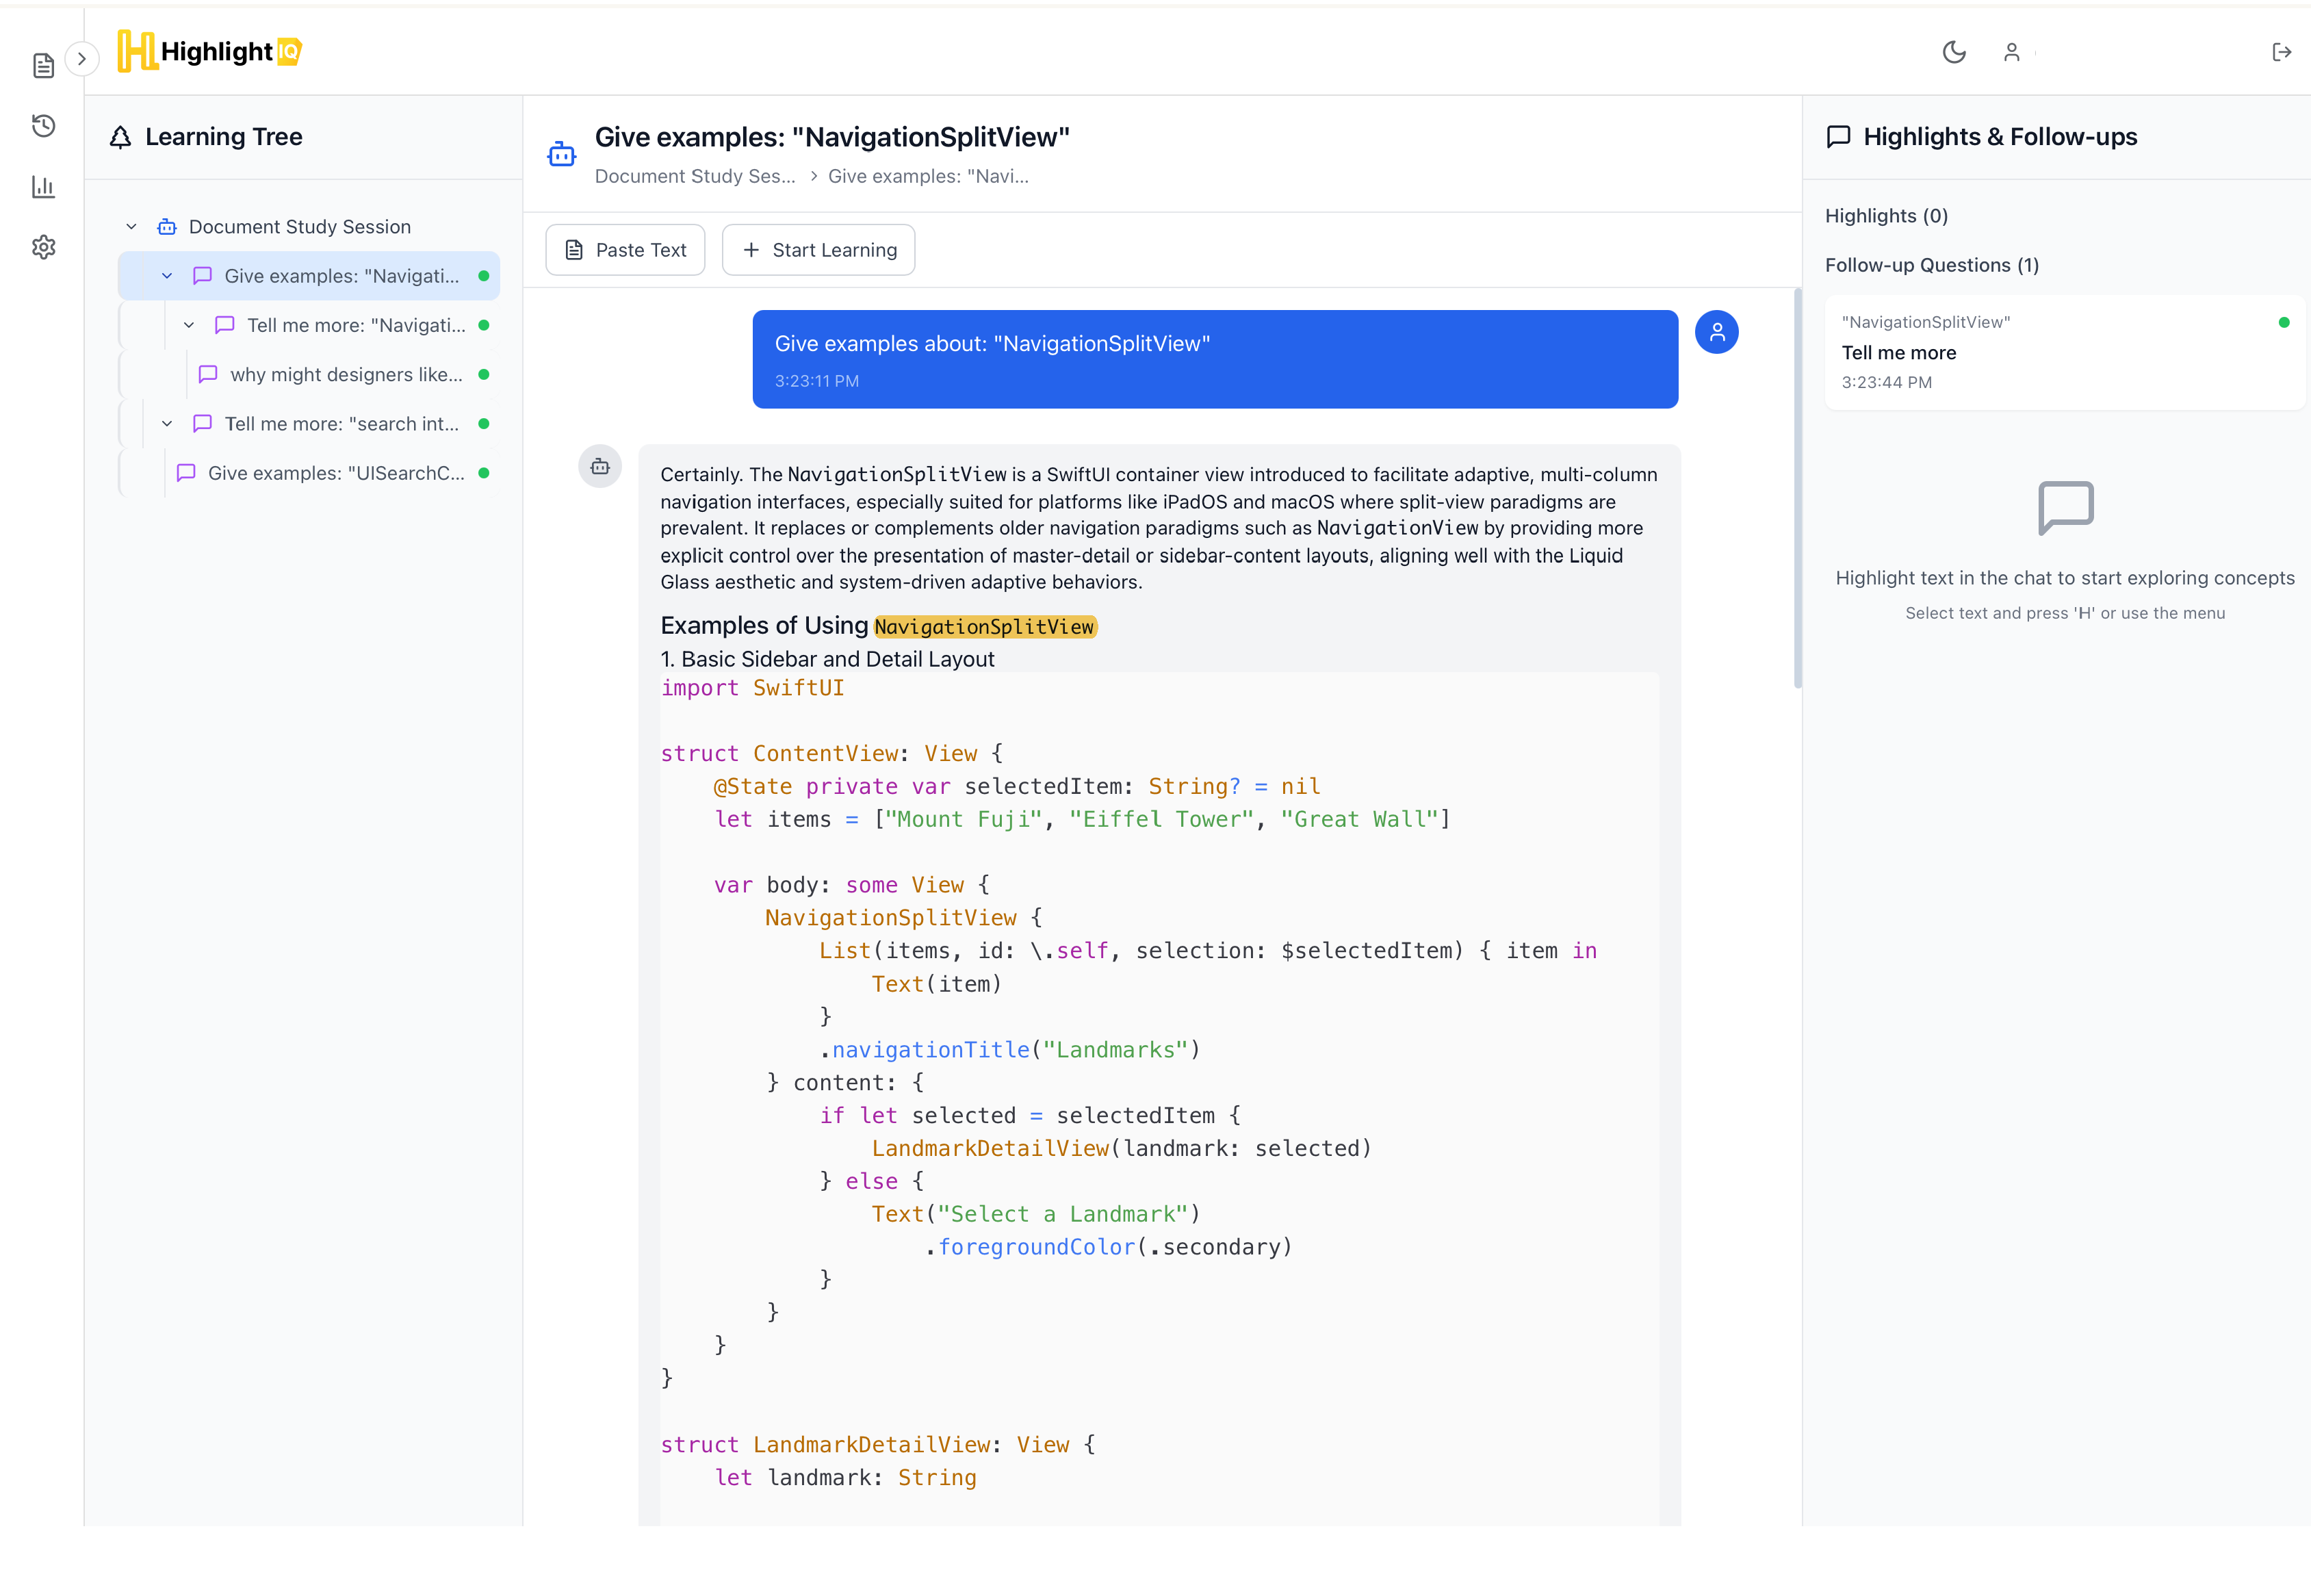2311x1596 pixels.
Task: Click the green dot beside the UISearchC node
Action: 484,473
